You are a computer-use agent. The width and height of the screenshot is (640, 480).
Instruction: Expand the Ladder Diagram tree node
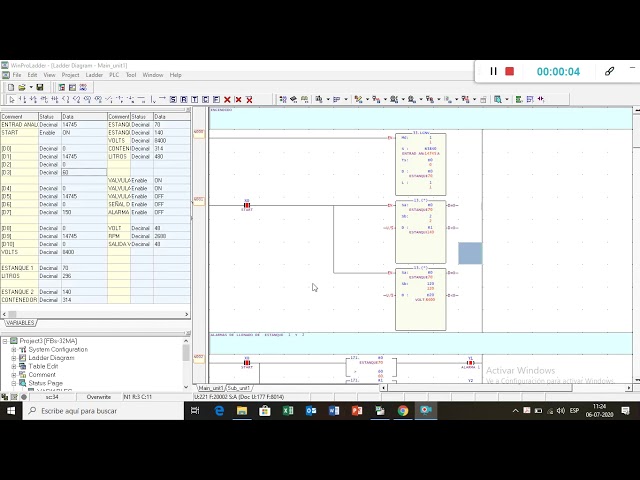14,358
